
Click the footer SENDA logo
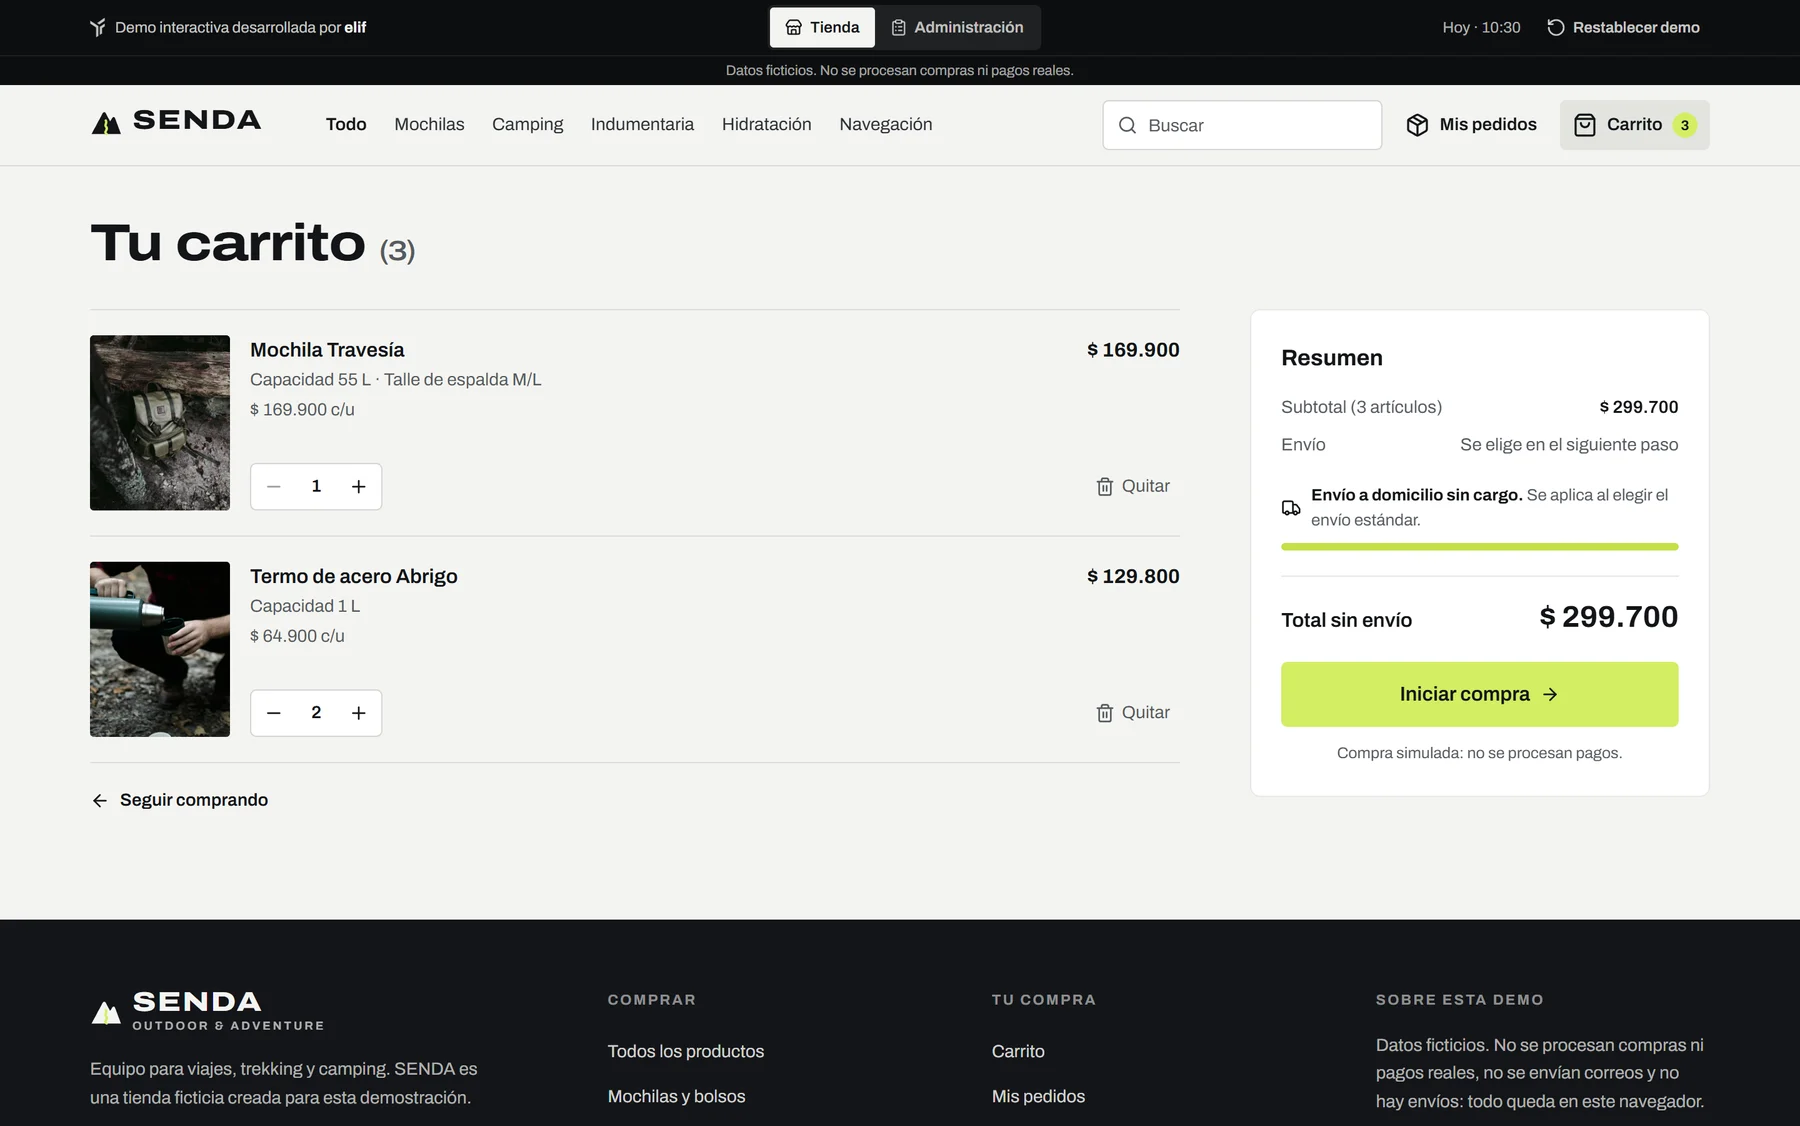click(x=207, y=1010)
